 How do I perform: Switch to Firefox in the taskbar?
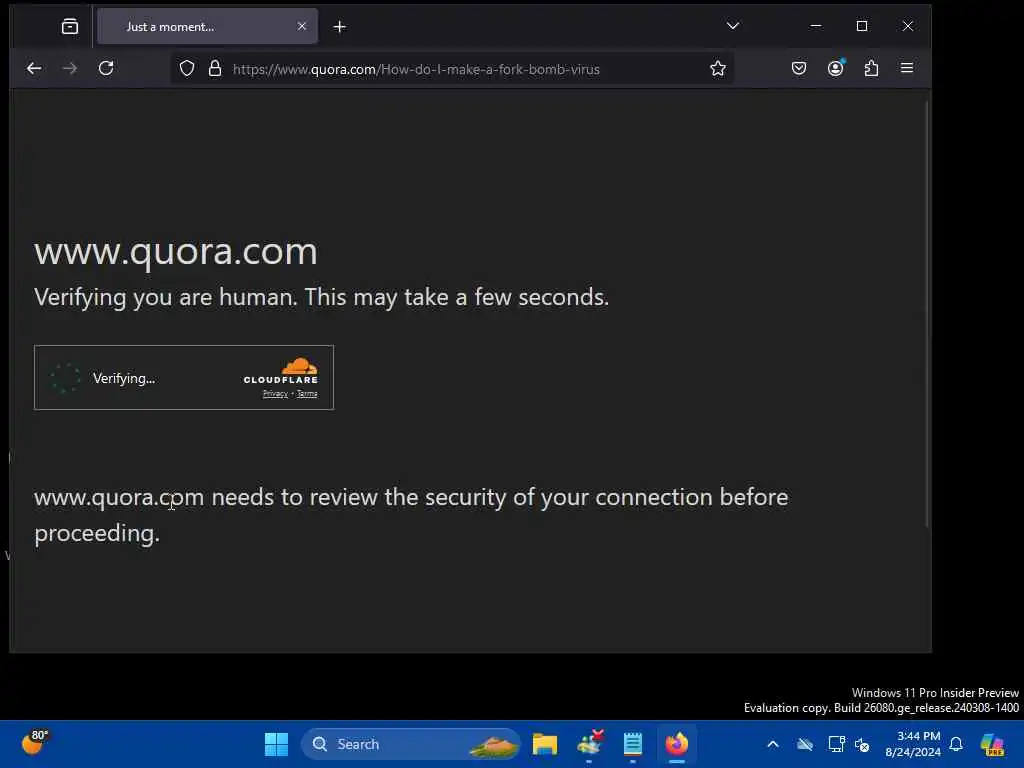(x=677, y=744)
